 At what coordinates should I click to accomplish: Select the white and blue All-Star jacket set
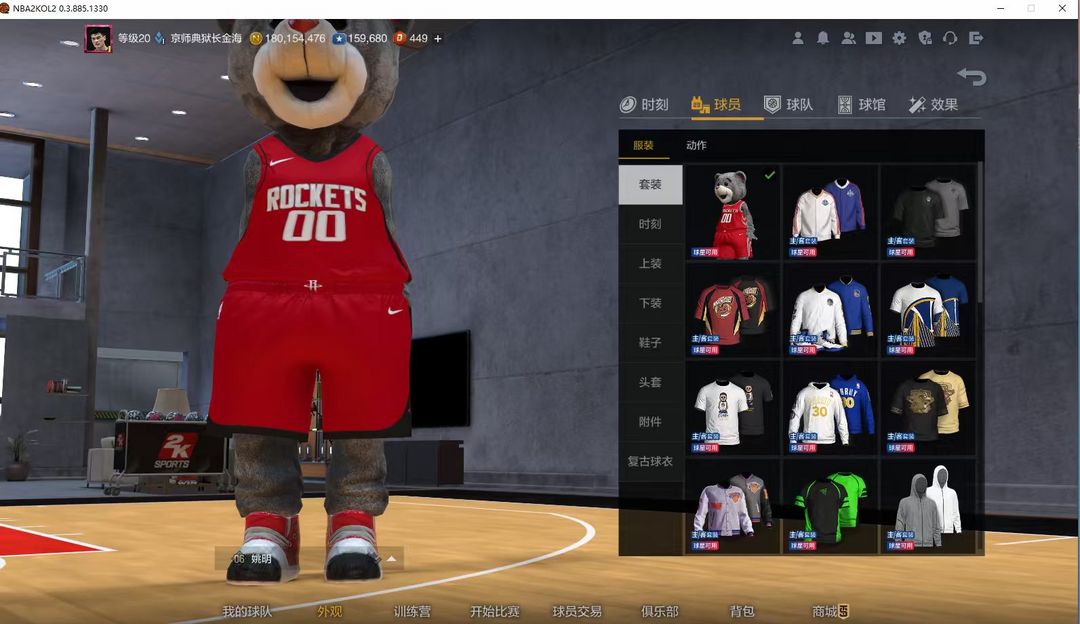tap(830, 213)
